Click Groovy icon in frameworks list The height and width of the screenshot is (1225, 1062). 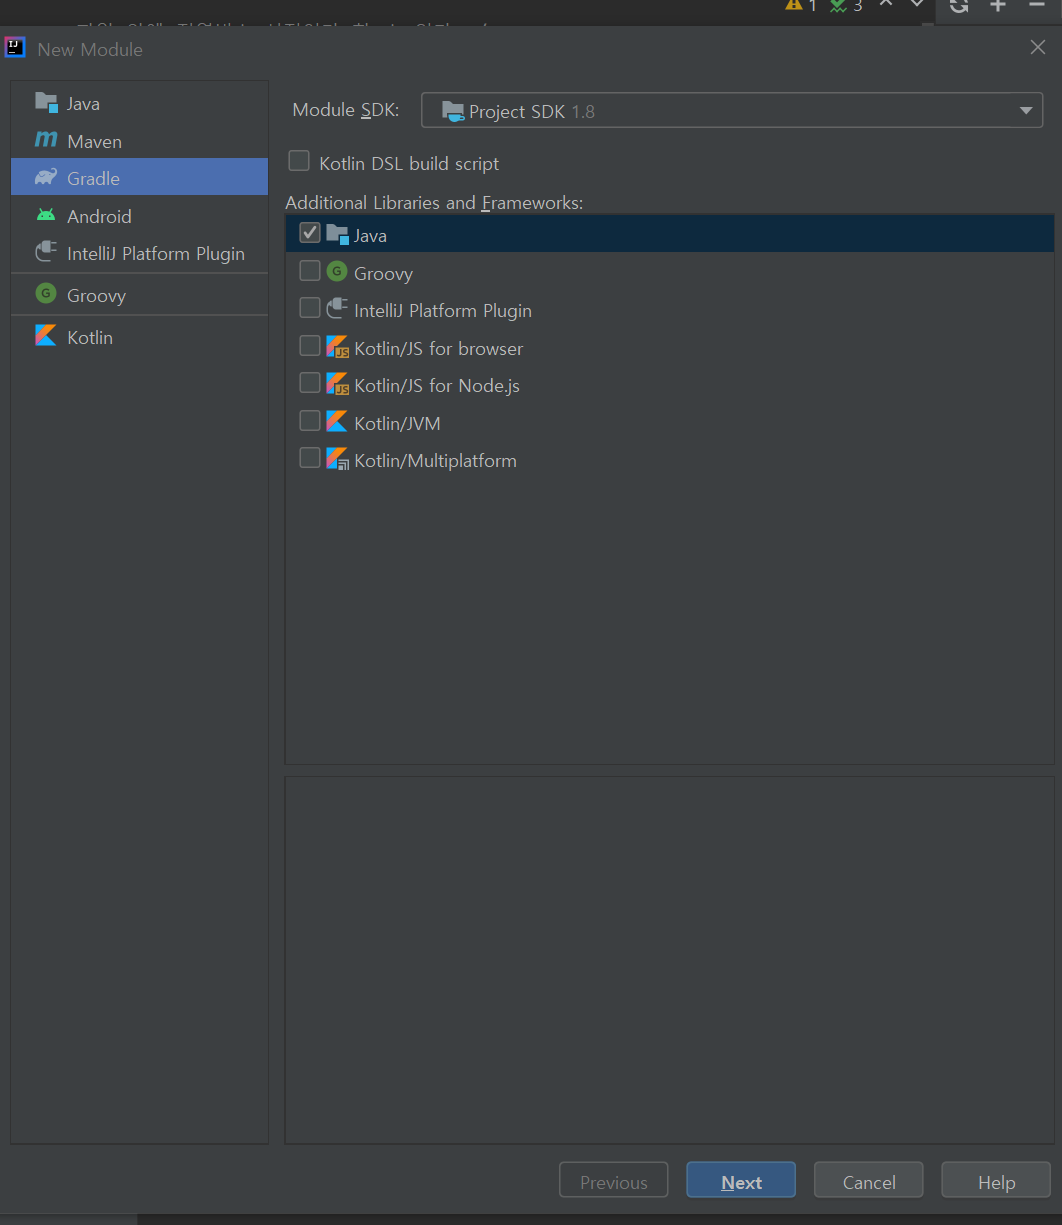tap(337, 271)
